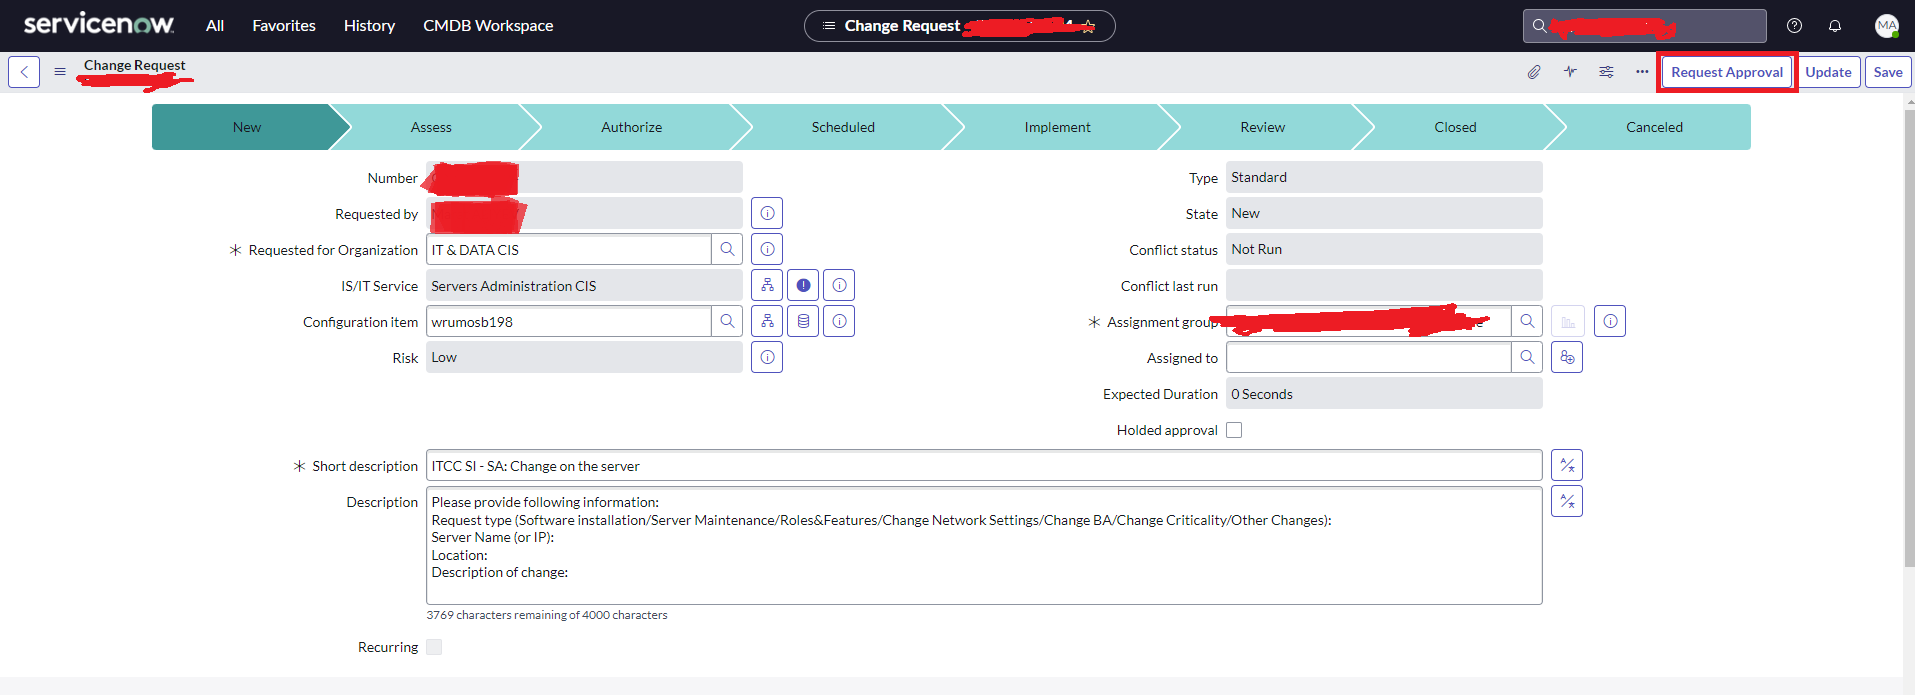Open the activity stream icon in header
The width and height of the screenshot is (1915, 695).
click(x=1570, y=72)
